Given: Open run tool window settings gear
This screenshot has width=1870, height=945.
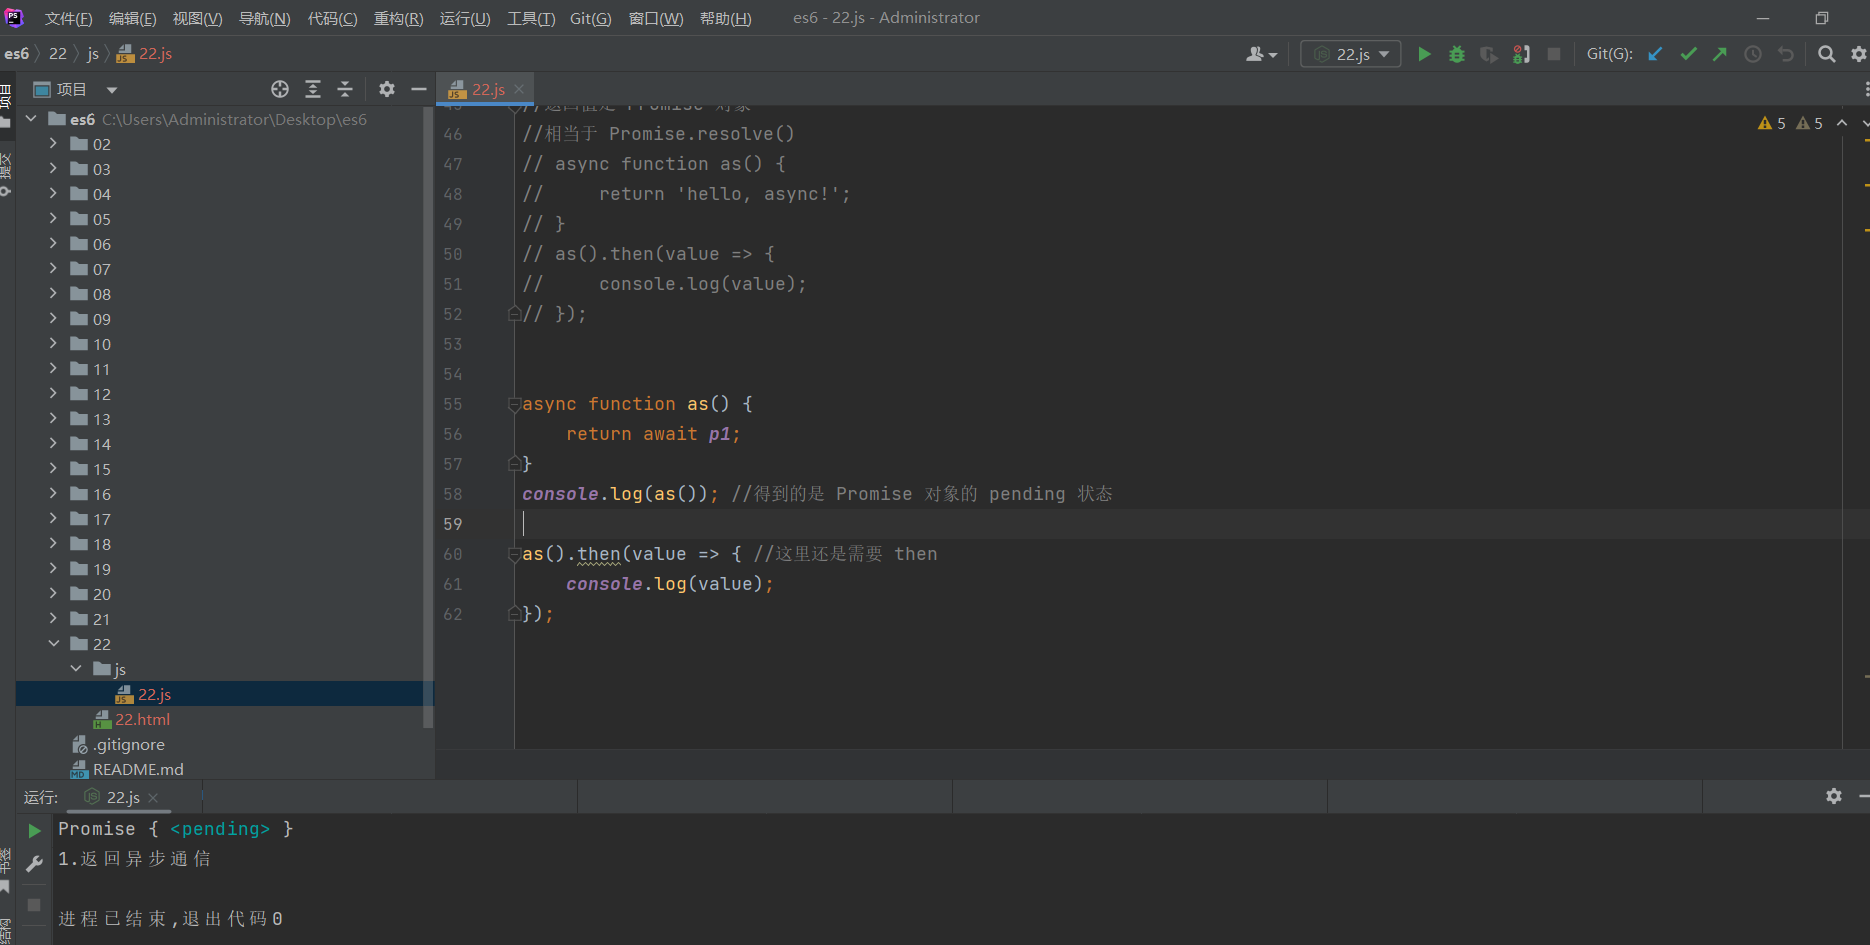Looking at the screenshot, I should coord(1833,796).
